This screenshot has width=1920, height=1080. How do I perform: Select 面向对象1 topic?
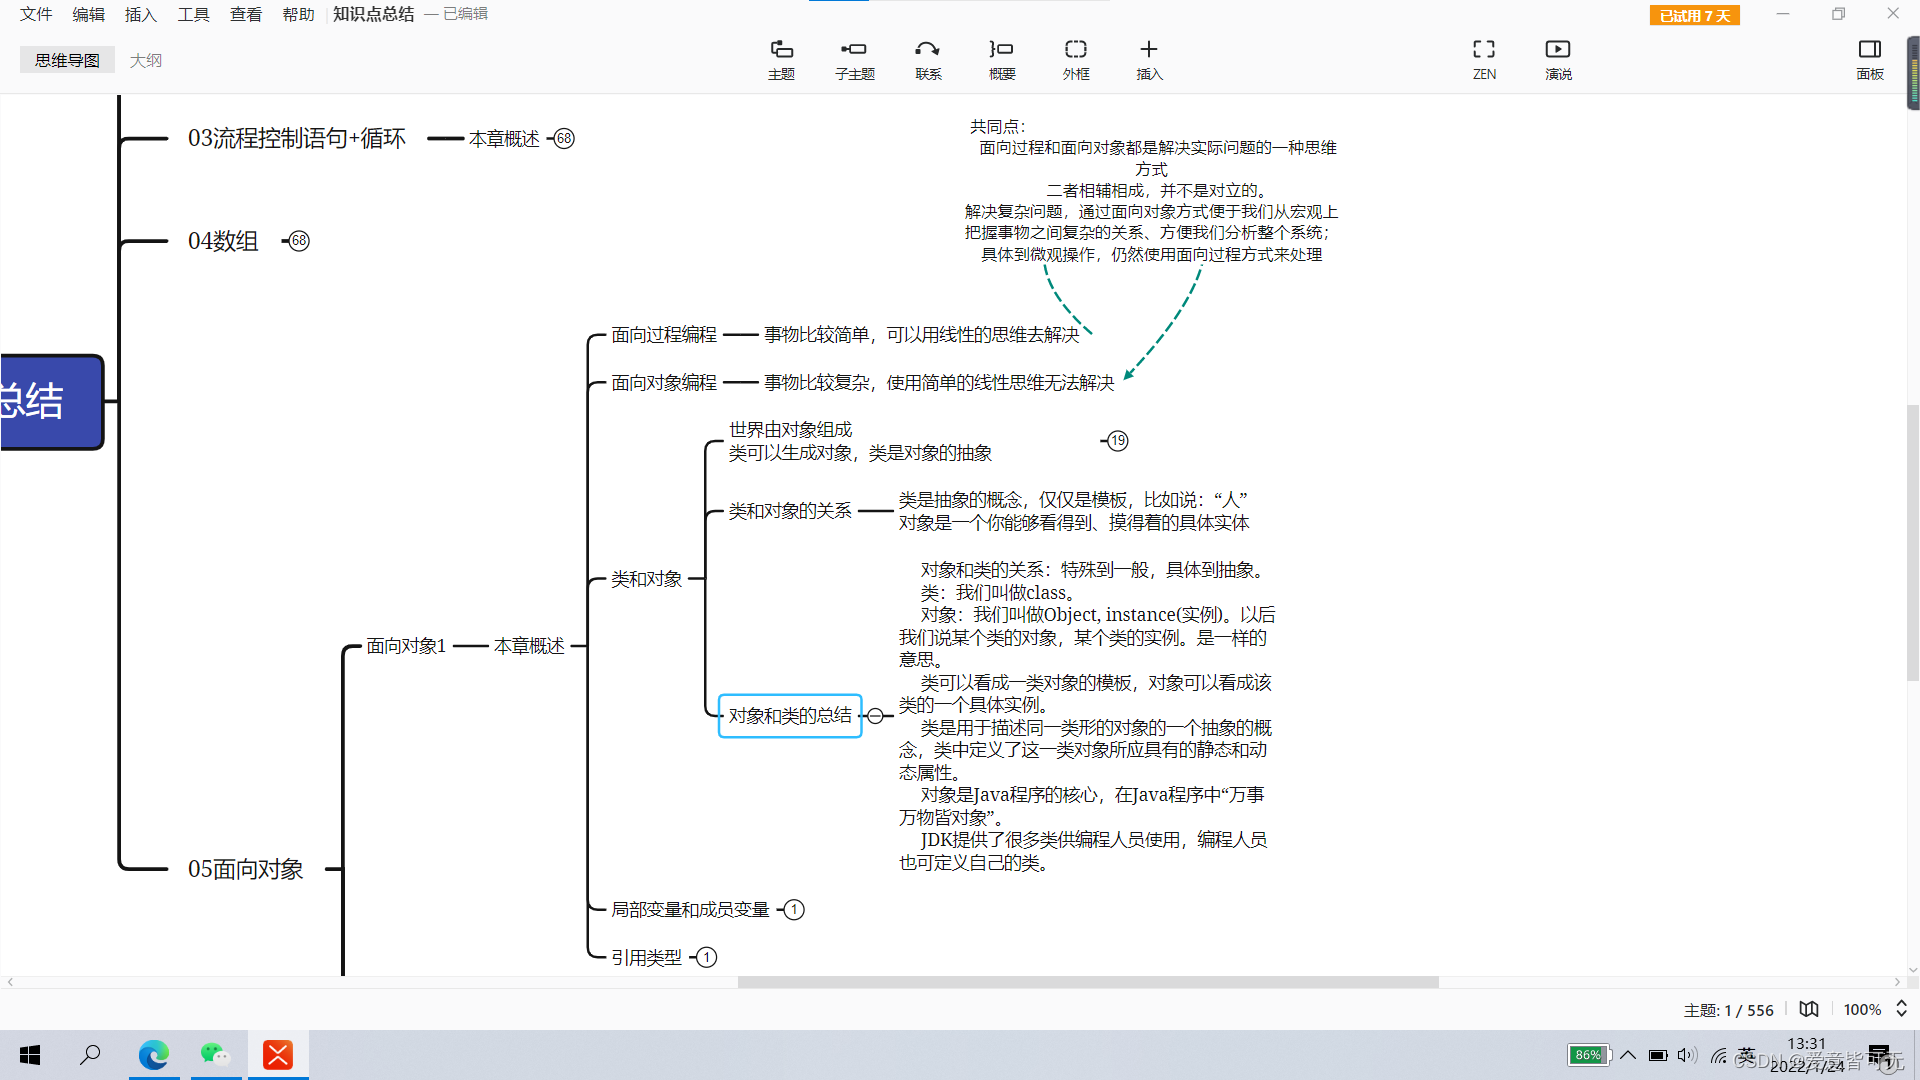pos(406,646)
